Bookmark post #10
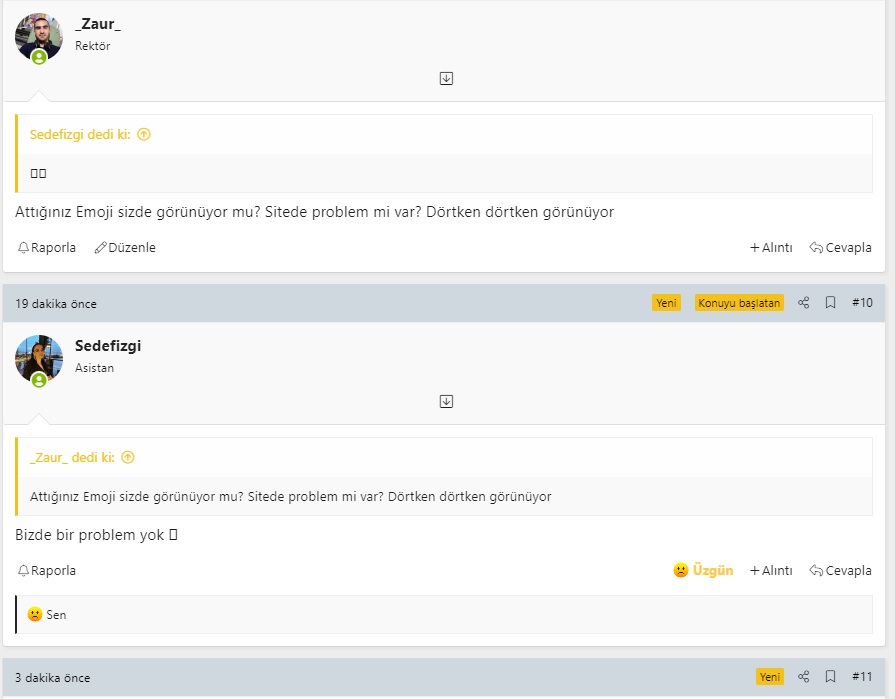Screen dimensions: 895x699 pyautogui.click(x=830, y=303)
